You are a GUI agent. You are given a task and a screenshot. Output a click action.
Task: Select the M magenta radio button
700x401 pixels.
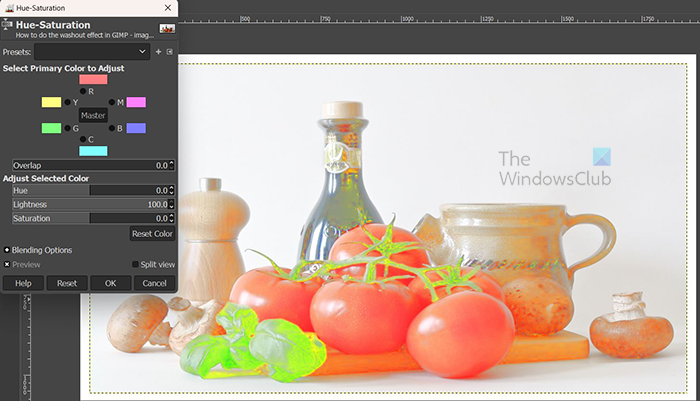tap(112, 102)
